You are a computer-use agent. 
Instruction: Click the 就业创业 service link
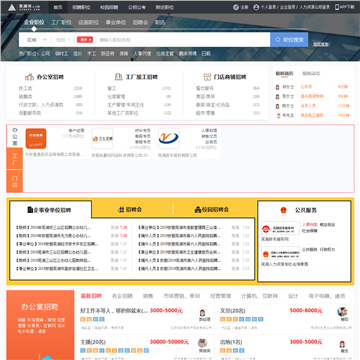pyautogui.click(x=327, y=224)
